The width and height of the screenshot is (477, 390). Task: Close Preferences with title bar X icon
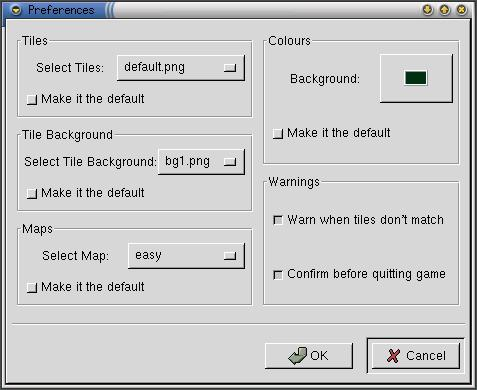(461, 10)
